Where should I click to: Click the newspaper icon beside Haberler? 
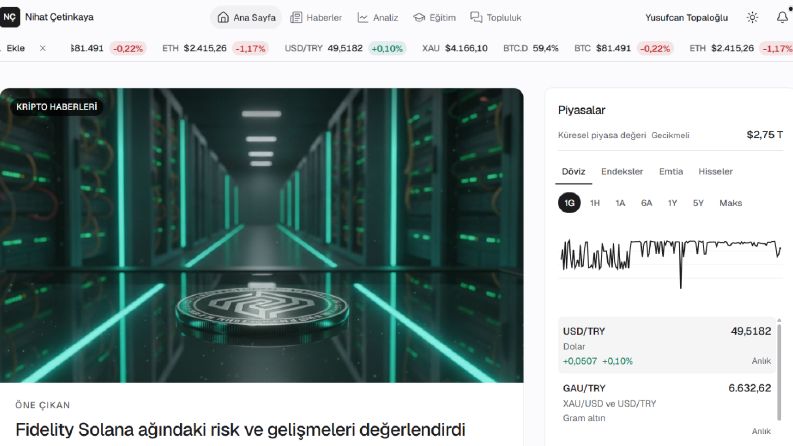tap(296, 18)
